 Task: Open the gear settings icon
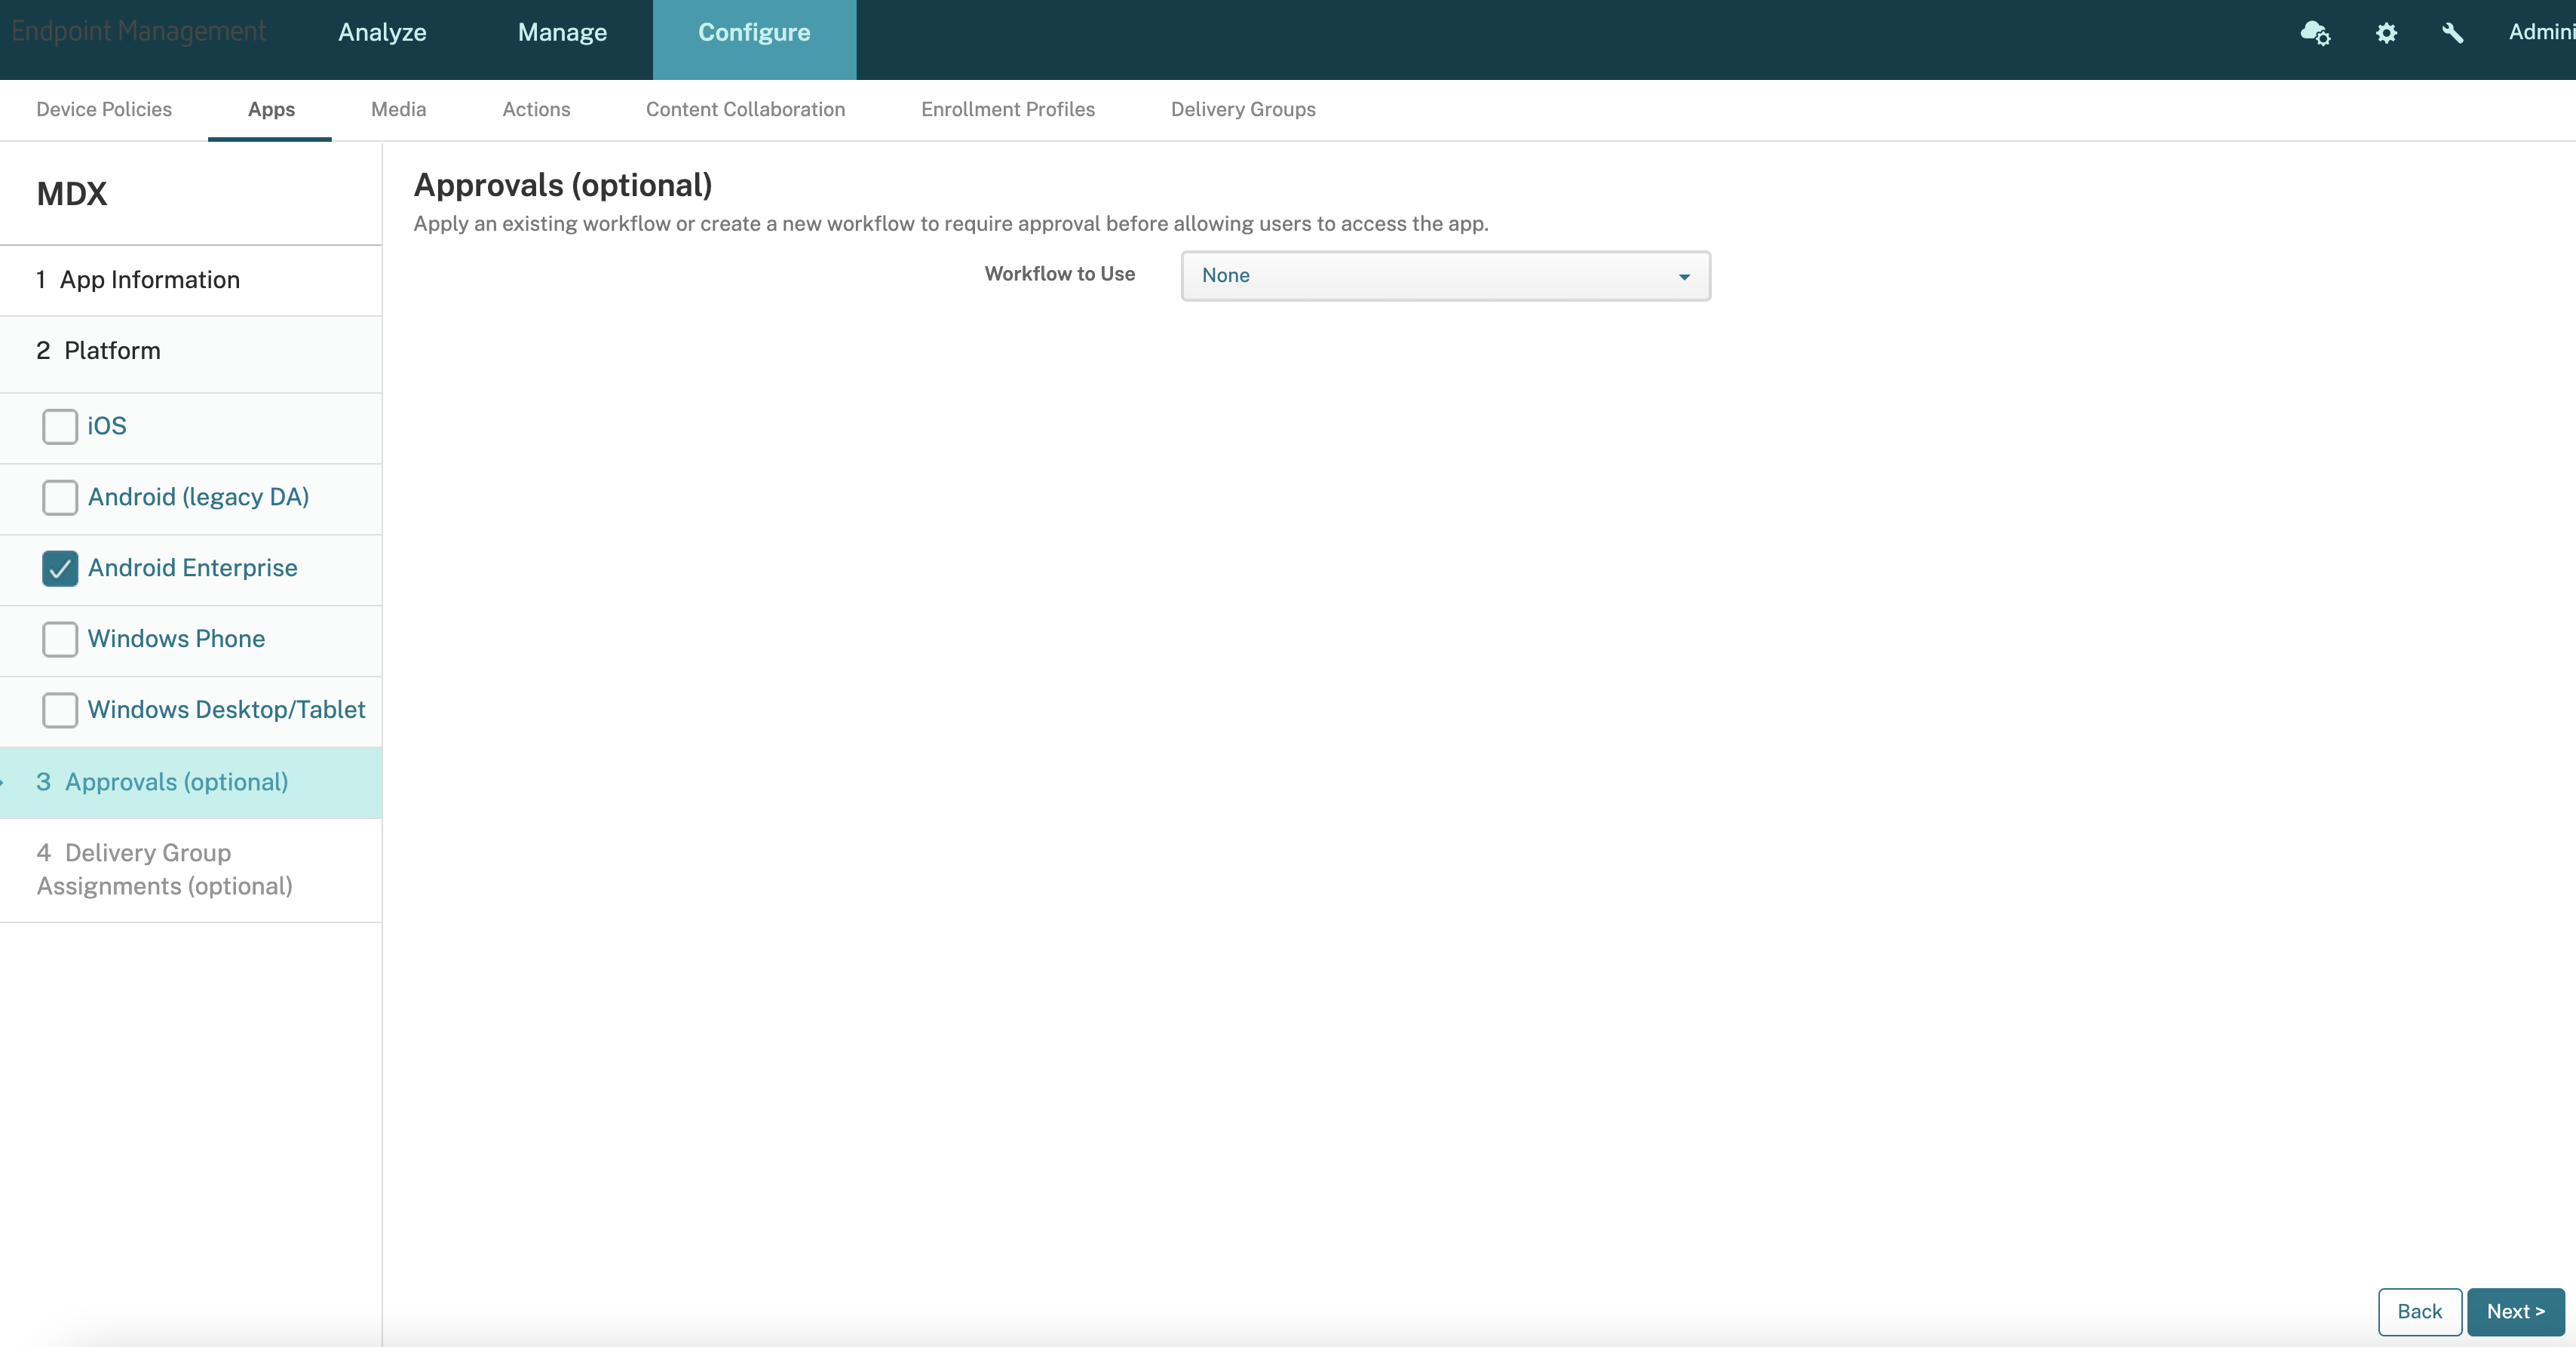tap(2386, 33)
